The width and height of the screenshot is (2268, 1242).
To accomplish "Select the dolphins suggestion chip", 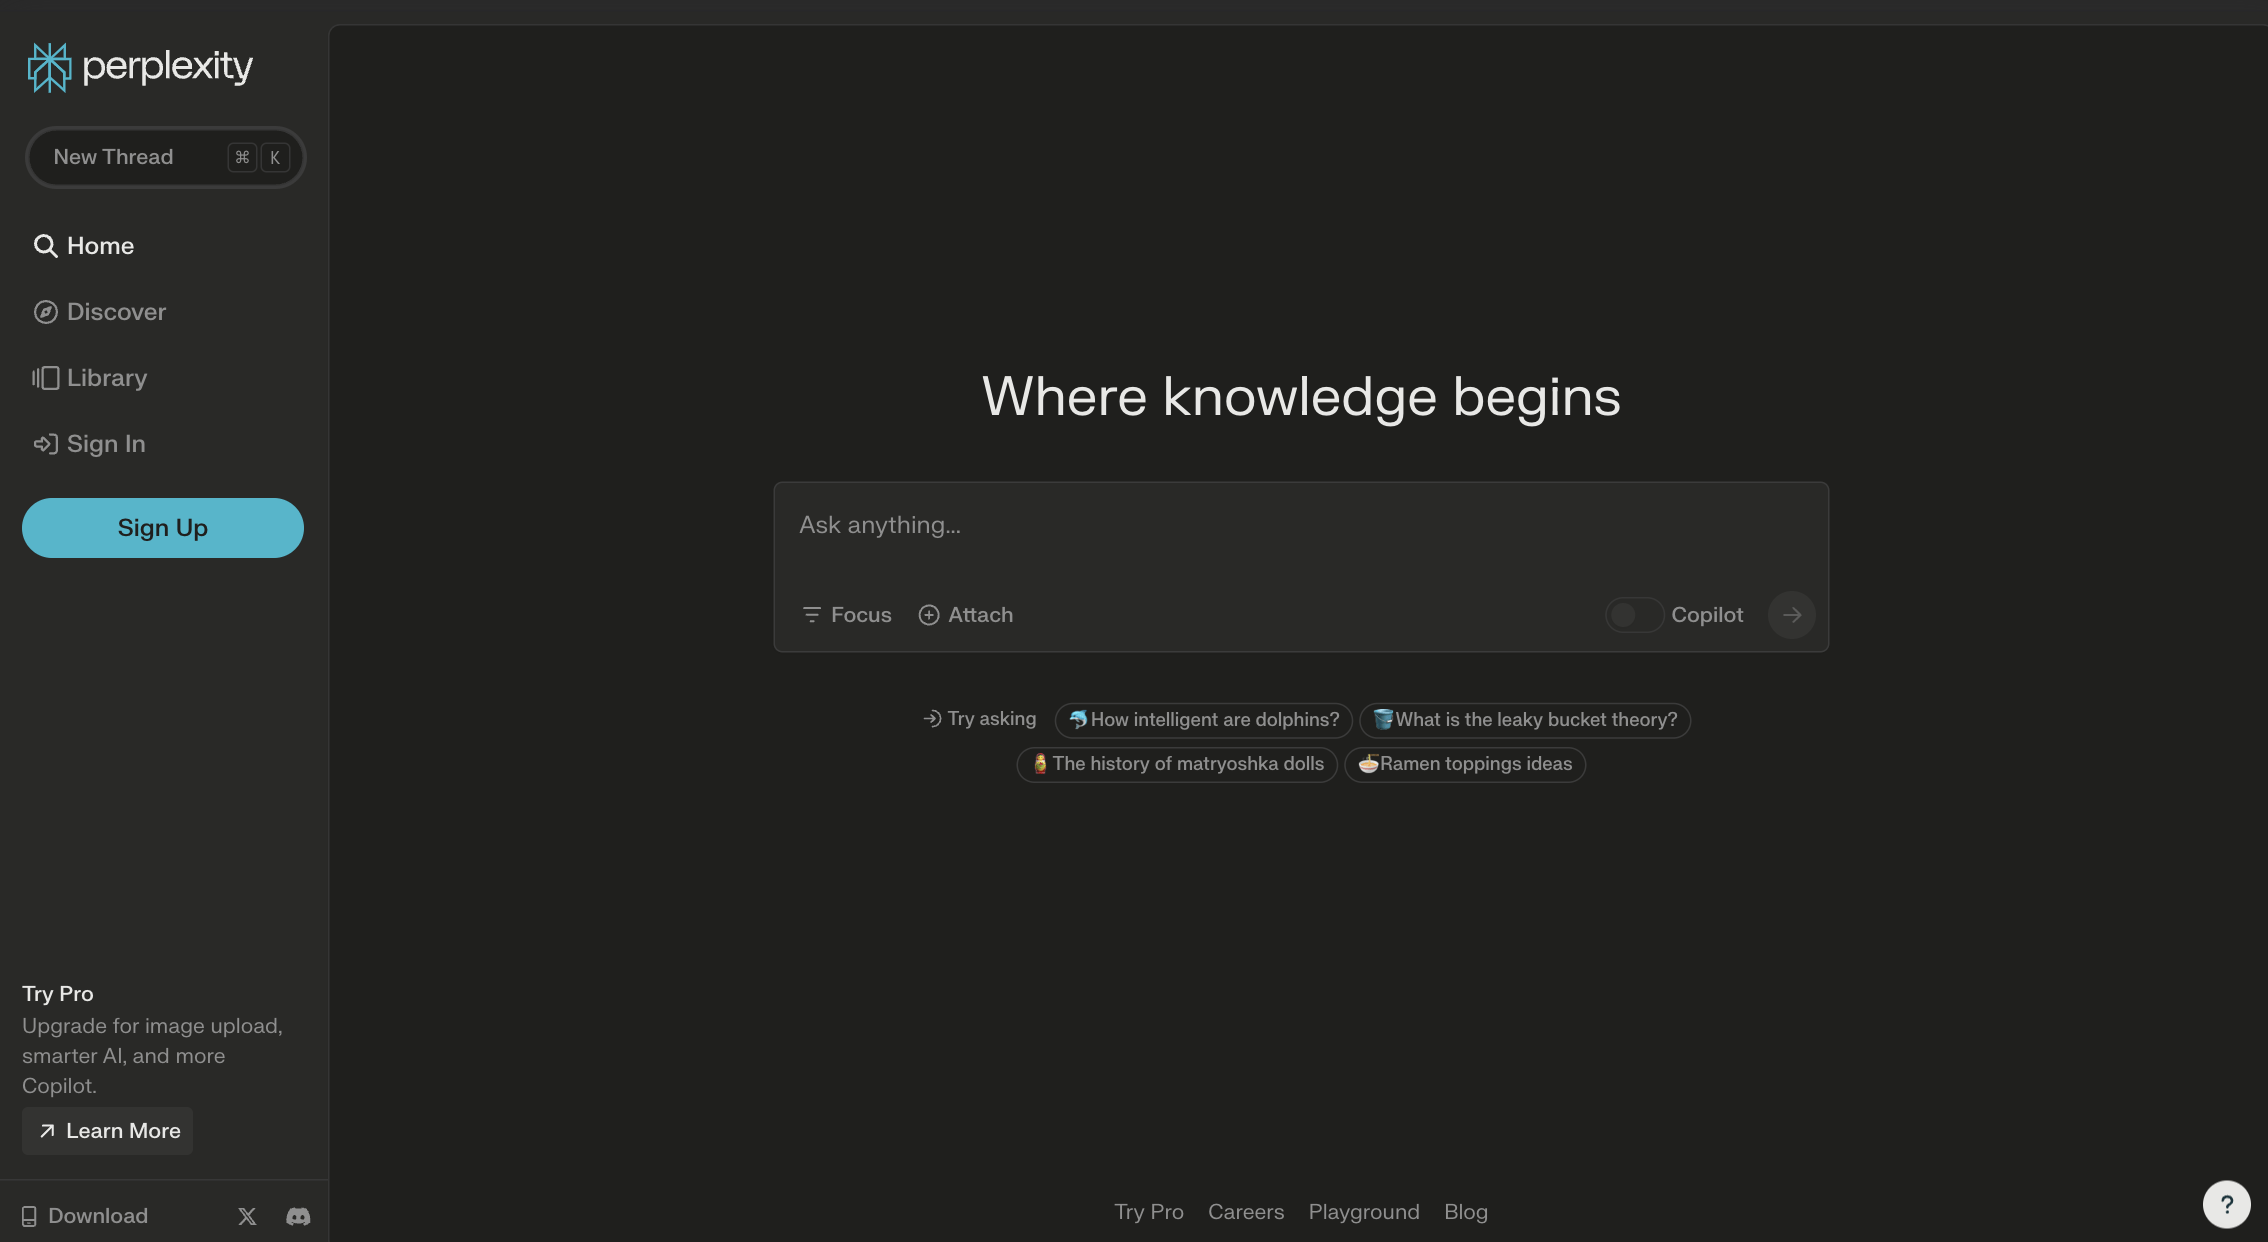I will [1203, 720].
